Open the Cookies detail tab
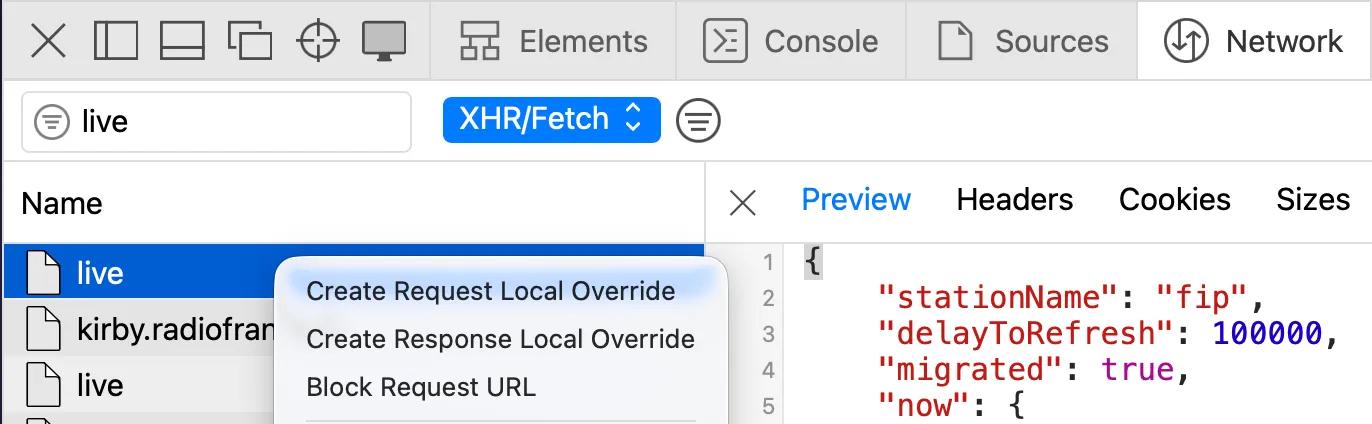Image resolution: width=1372 pixels, height=424 pixels. (1175, 200)
